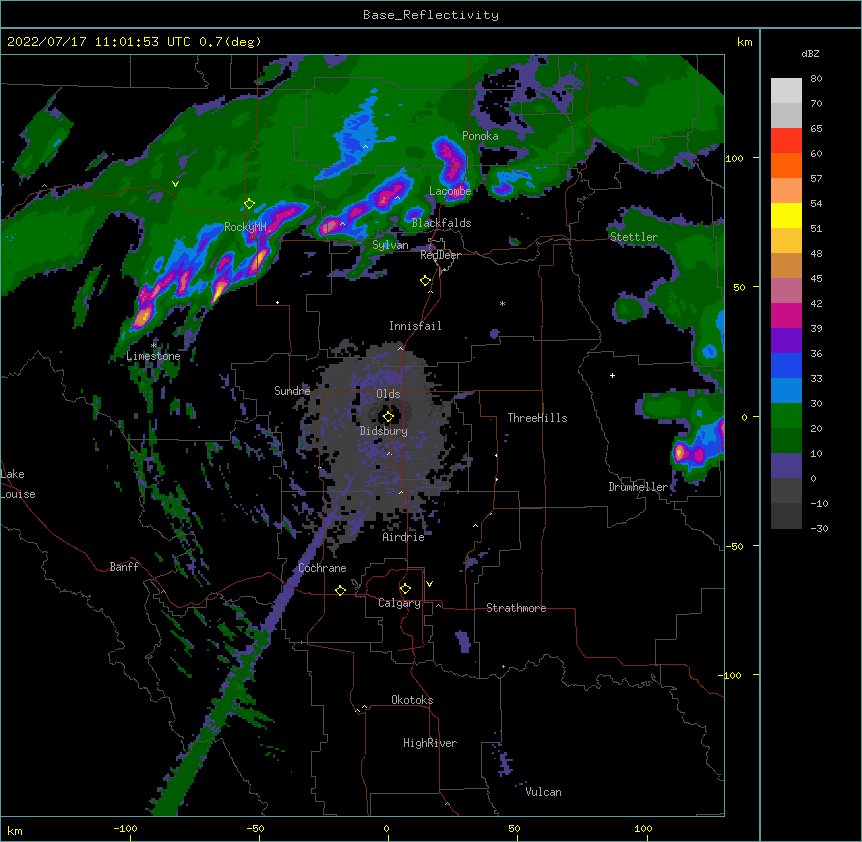Pick the magenta 42 dBZ legend color
Viewport: 862px width, 842px height.
[x=786, y=315]
